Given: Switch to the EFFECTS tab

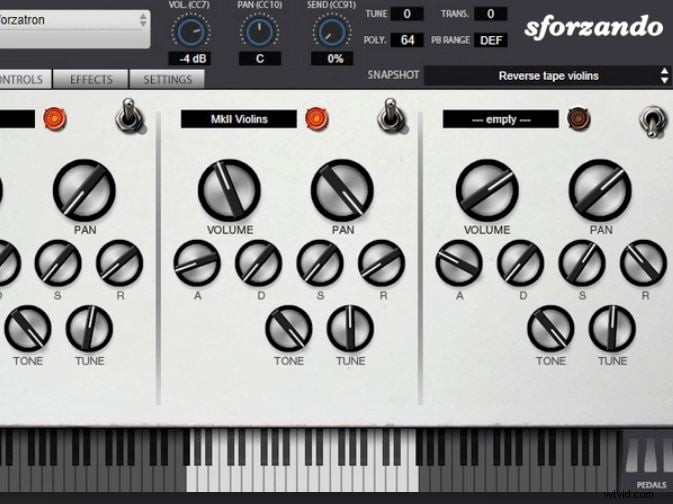Looking at the screenshot, I should click(x=91, y=79).
